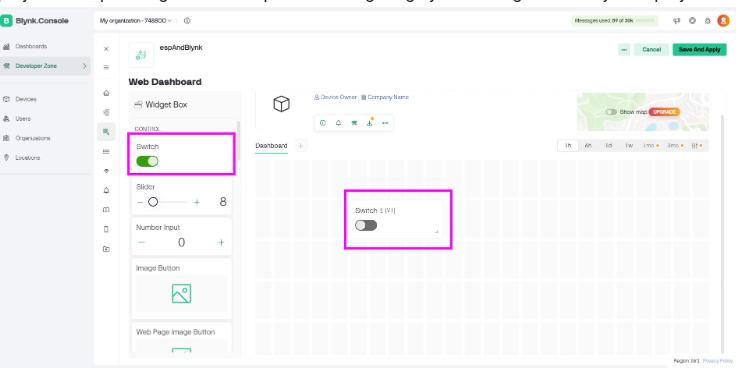Switch to the Dashboard tab
This screenshot has height=370, width=736.
(x=271, y=146)
